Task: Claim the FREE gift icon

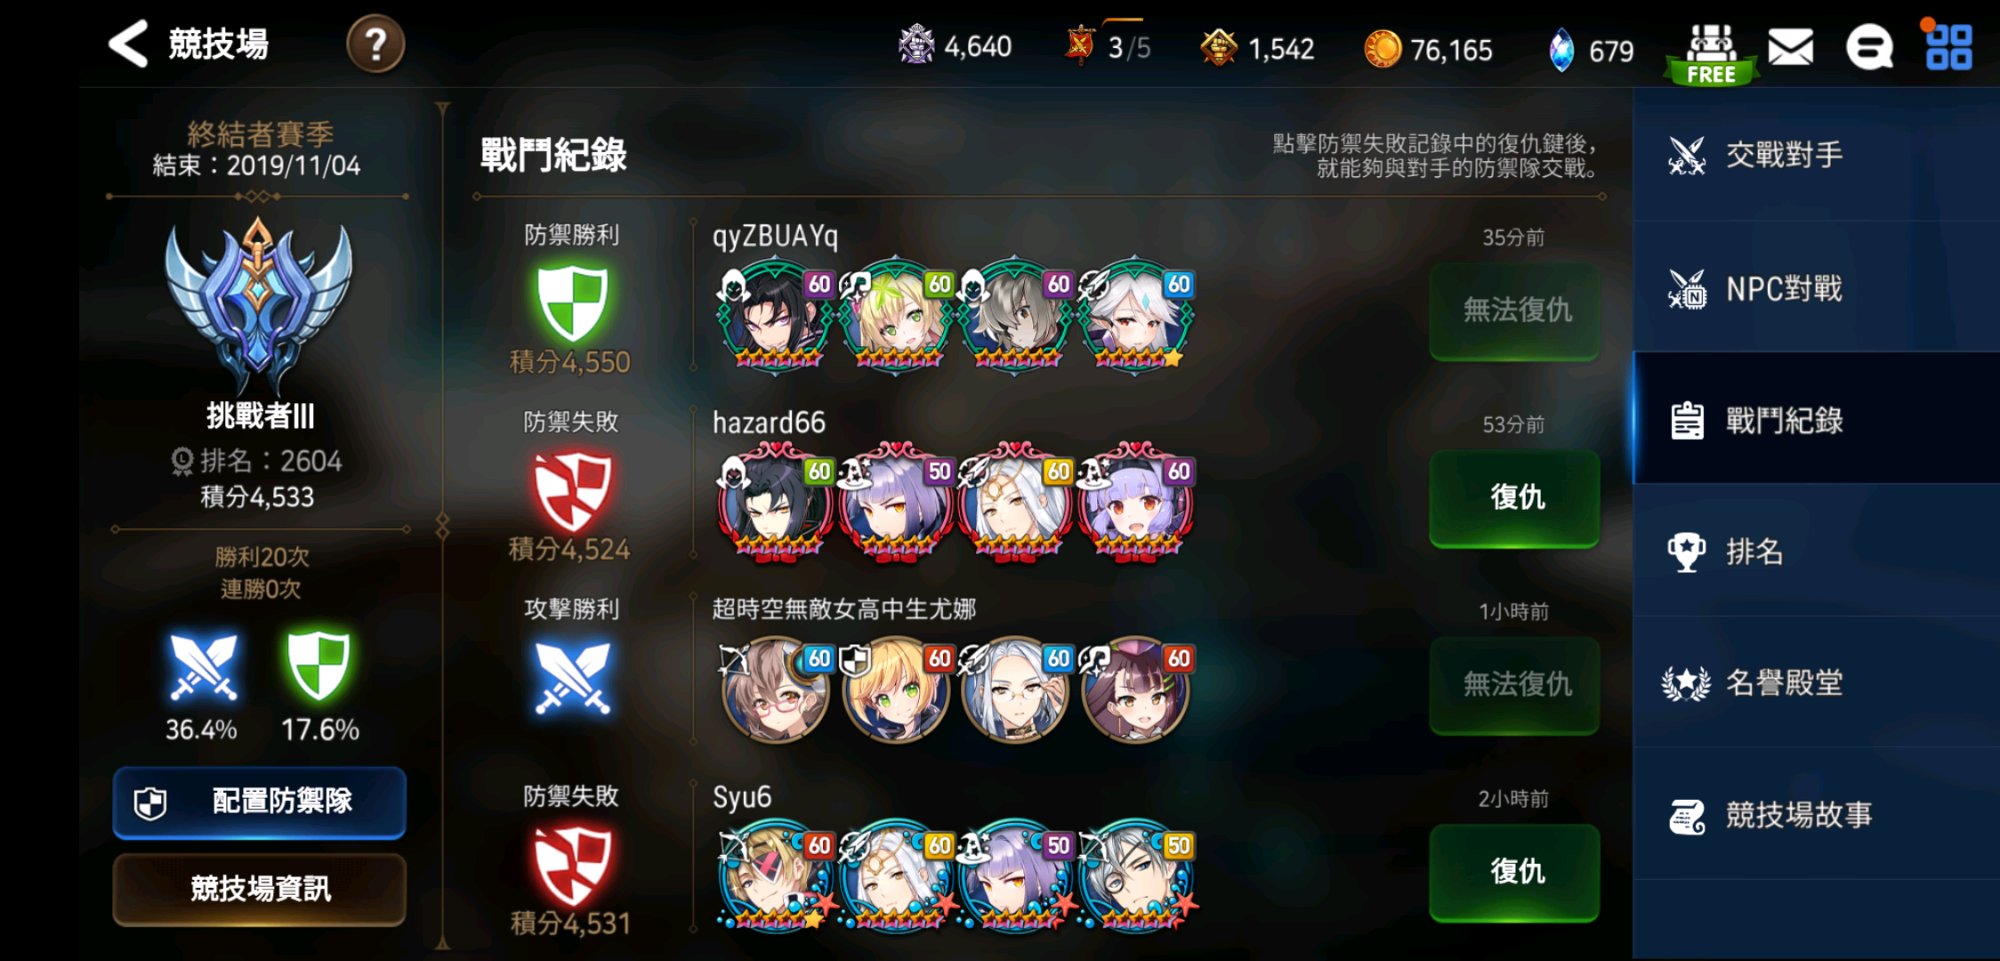Action: click(1711, 53)
